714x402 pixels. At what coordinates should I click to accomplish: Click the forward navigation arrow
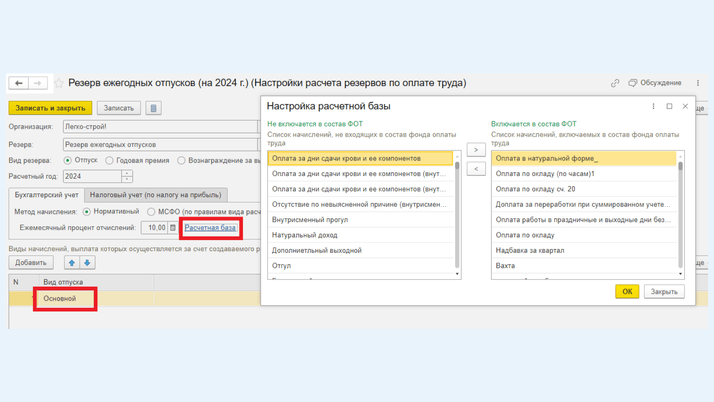click(37, 83)
